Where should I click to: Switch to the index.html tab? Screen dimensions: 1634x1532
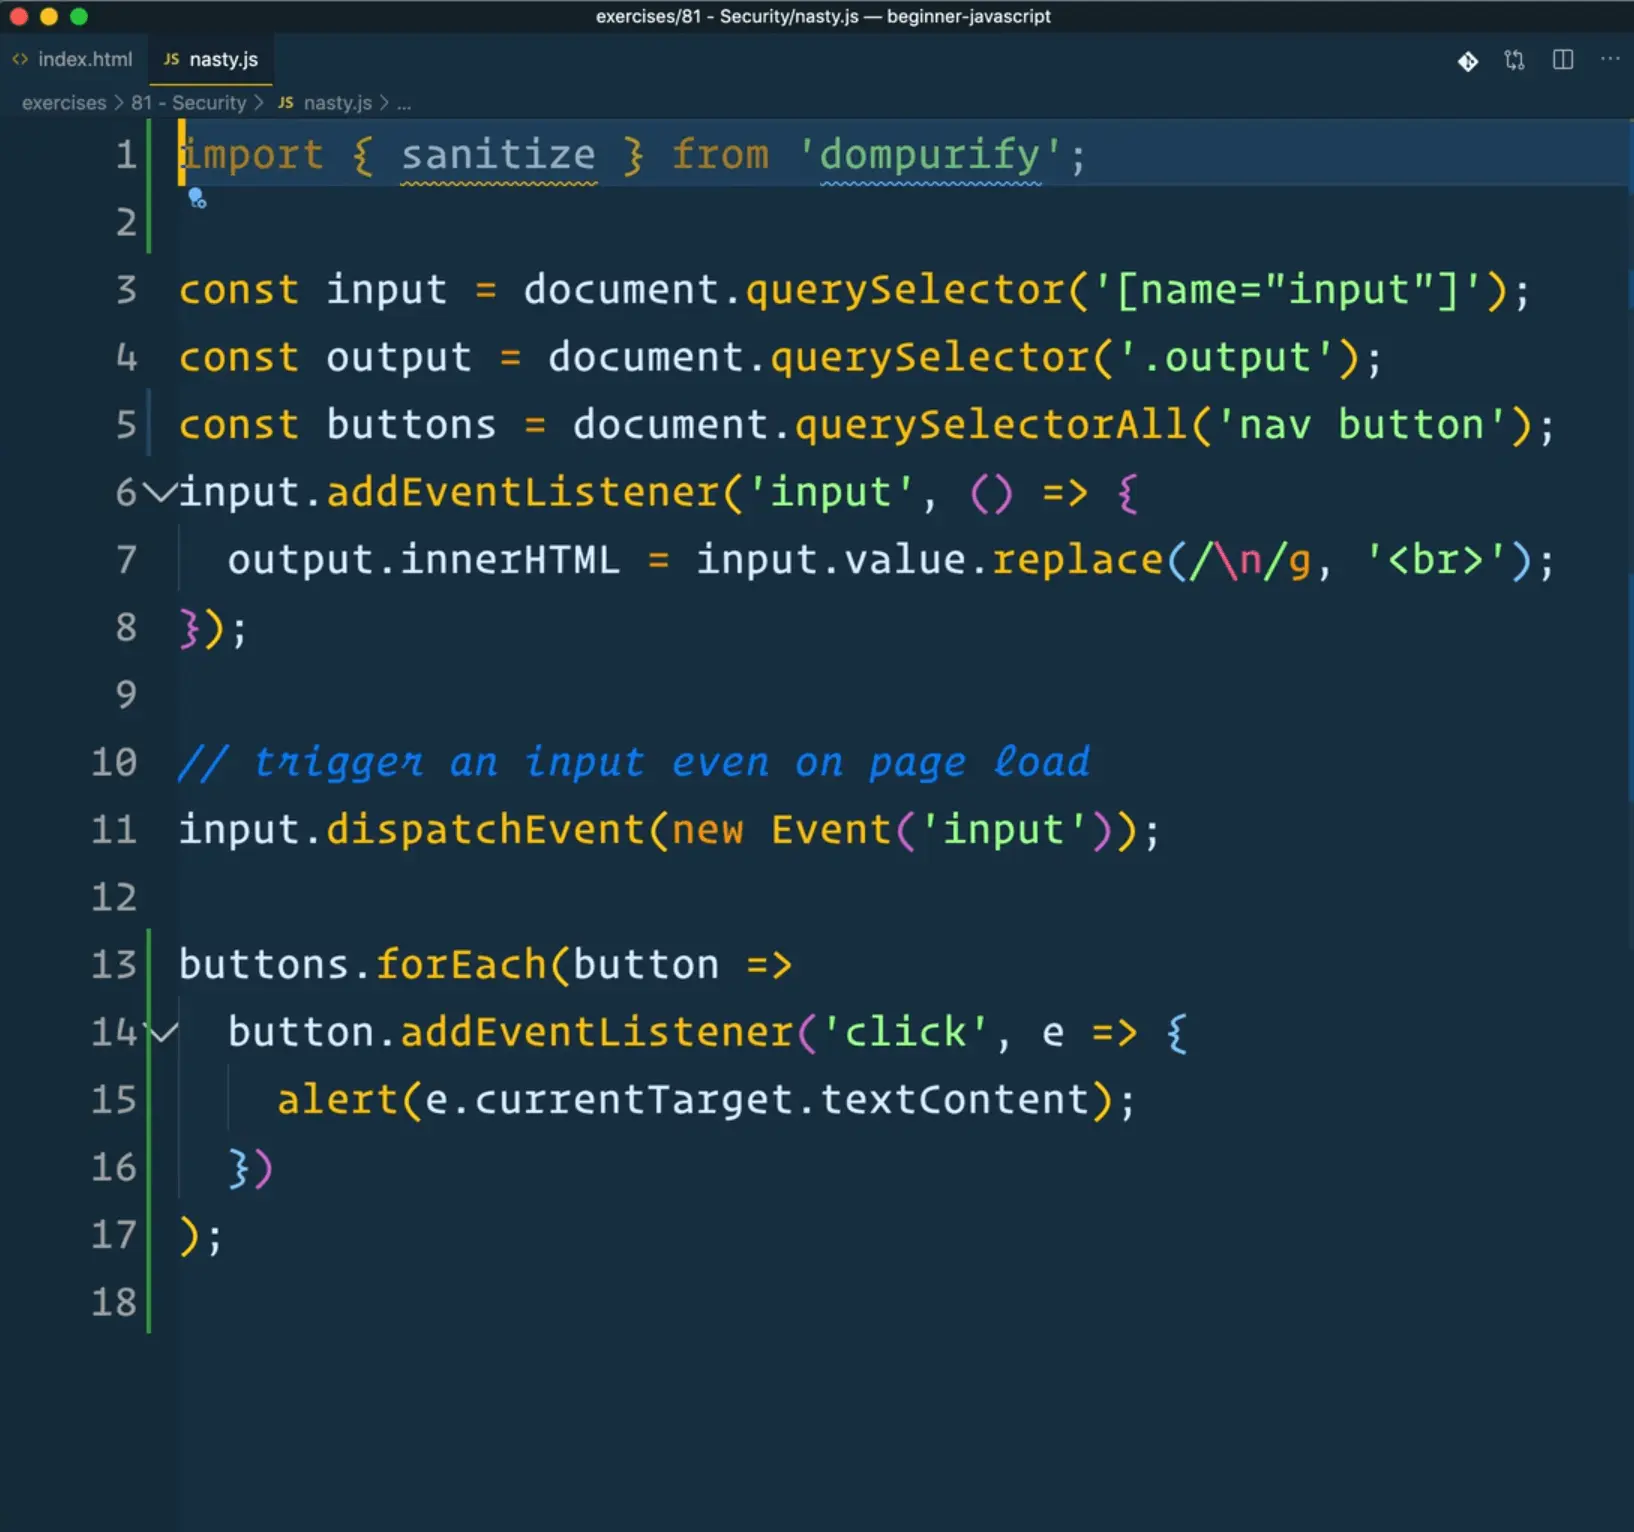coord(84,60)
